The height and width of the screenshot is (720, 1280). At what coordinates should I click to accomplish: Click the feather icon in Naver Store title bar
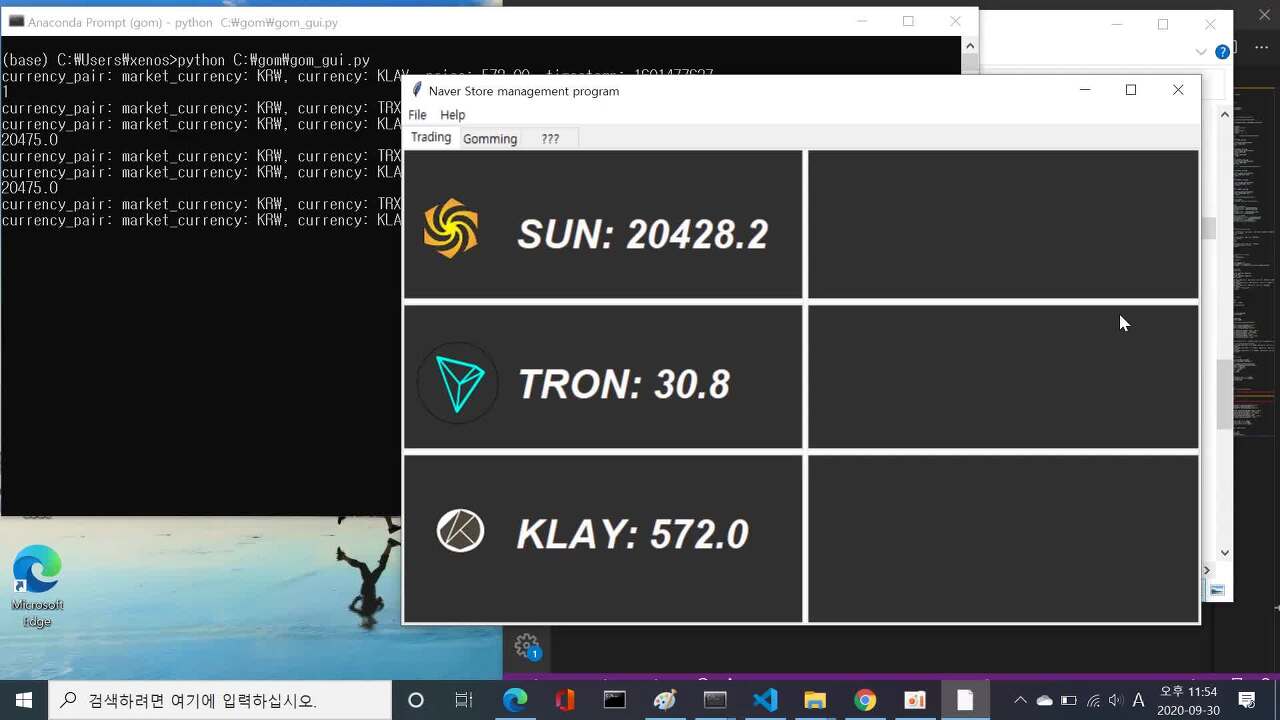tap(417, 90)
